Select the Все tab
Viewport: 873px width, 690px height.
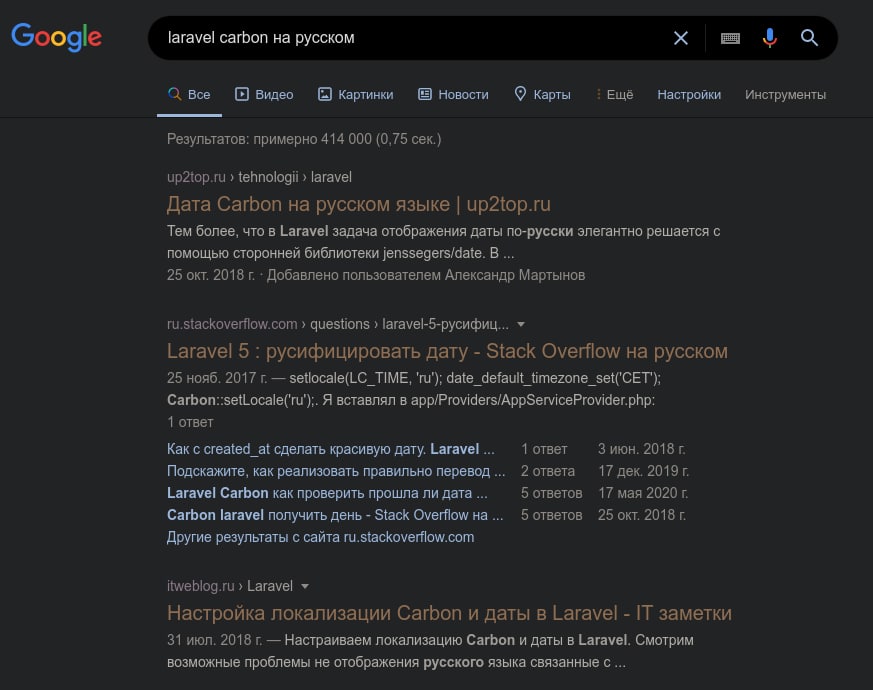[x=189, y=95]
